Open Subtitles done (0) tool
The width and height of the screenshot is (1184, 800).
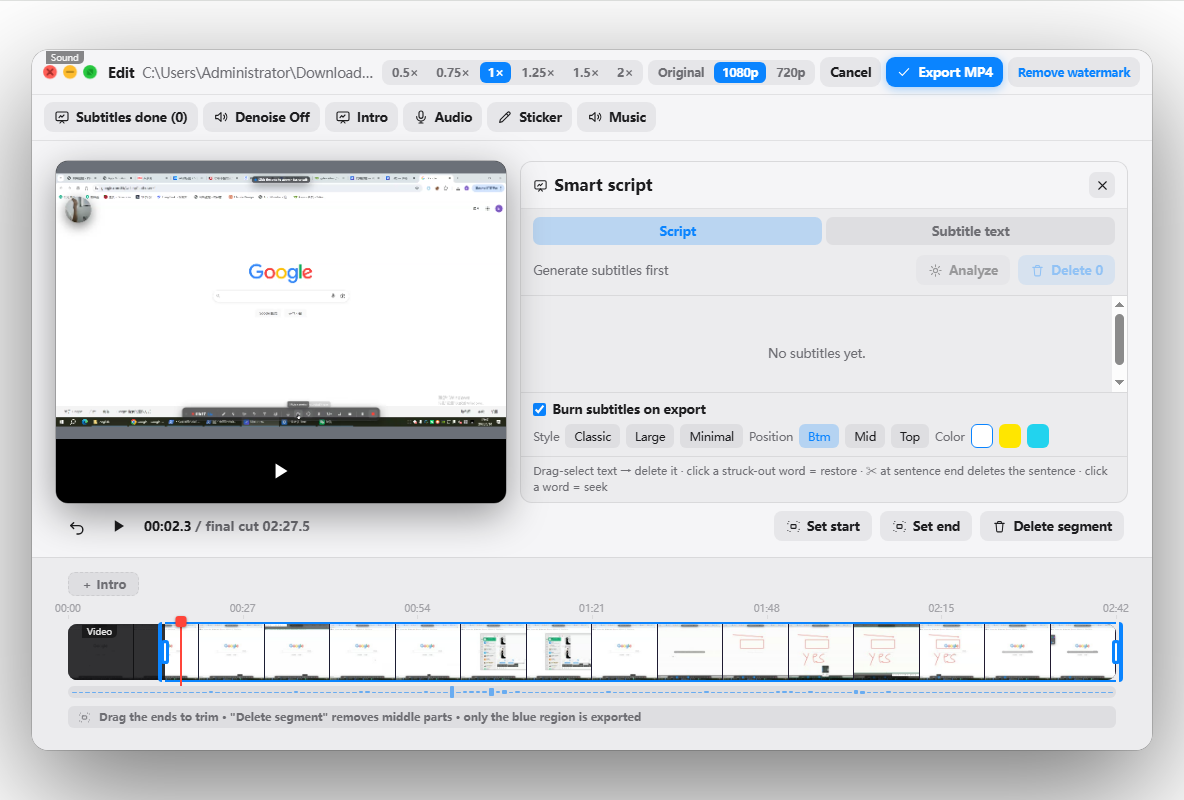click(x=122, y=117)
